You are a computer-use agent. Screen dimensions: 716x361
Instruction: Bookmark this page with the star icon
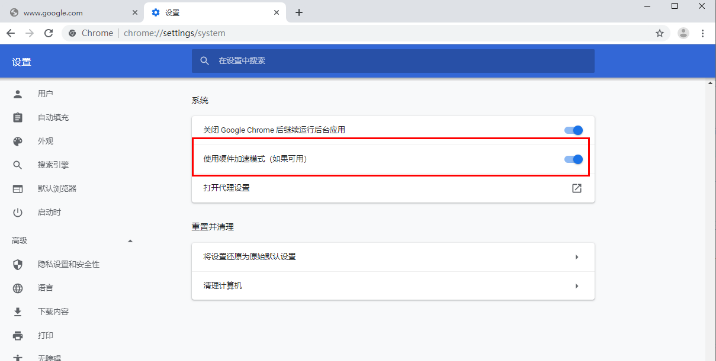pos(659,33)
